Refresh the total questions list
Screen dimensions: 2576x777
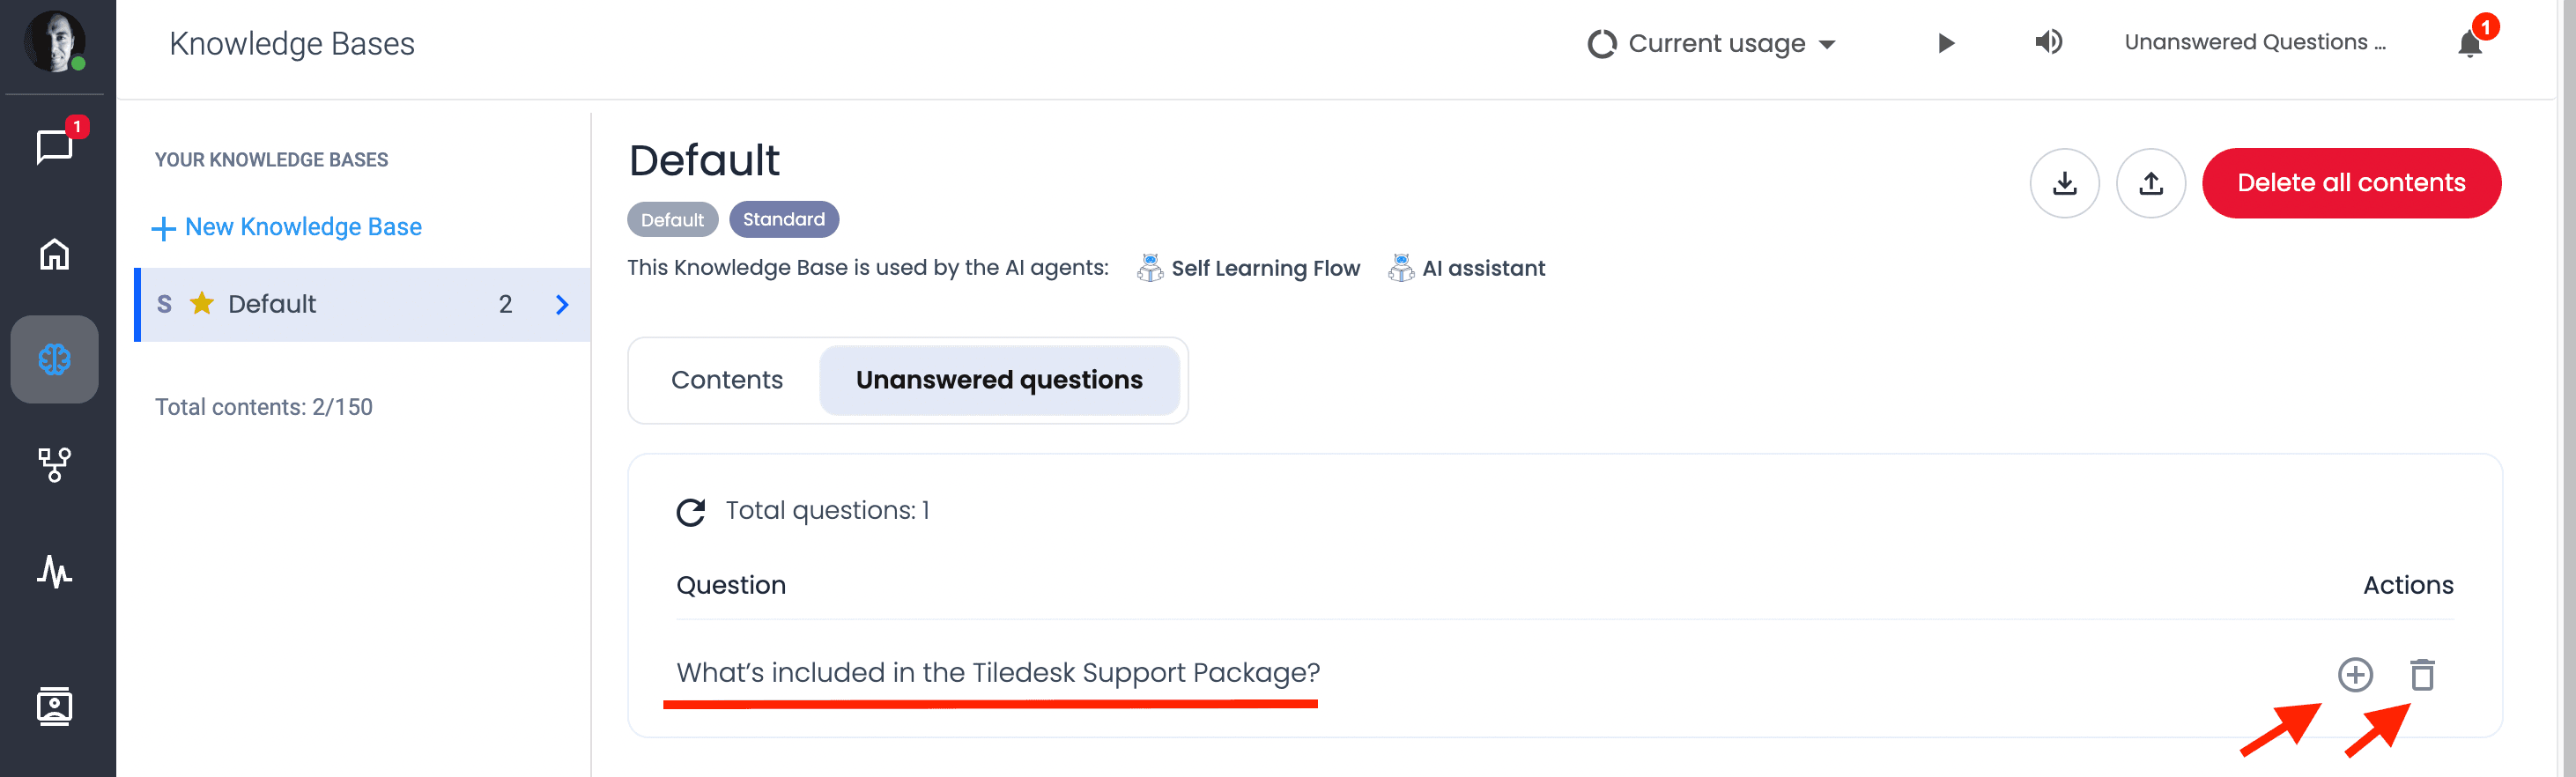click(691, 512)
